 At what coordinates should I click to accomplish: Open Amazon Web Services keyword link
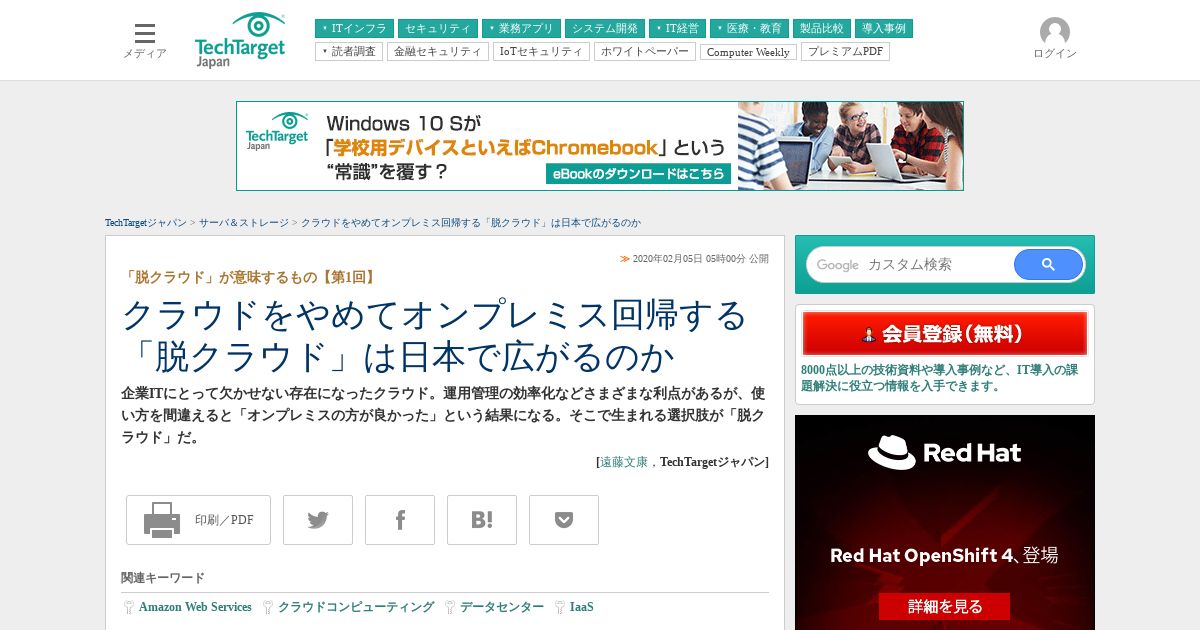point(195,607)
